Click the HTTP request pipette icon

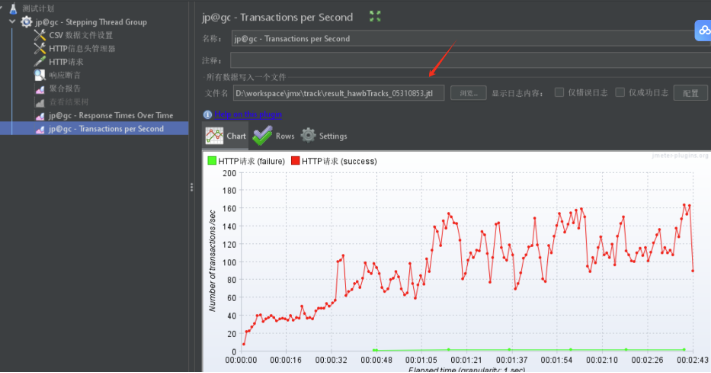tap(40, 62)
